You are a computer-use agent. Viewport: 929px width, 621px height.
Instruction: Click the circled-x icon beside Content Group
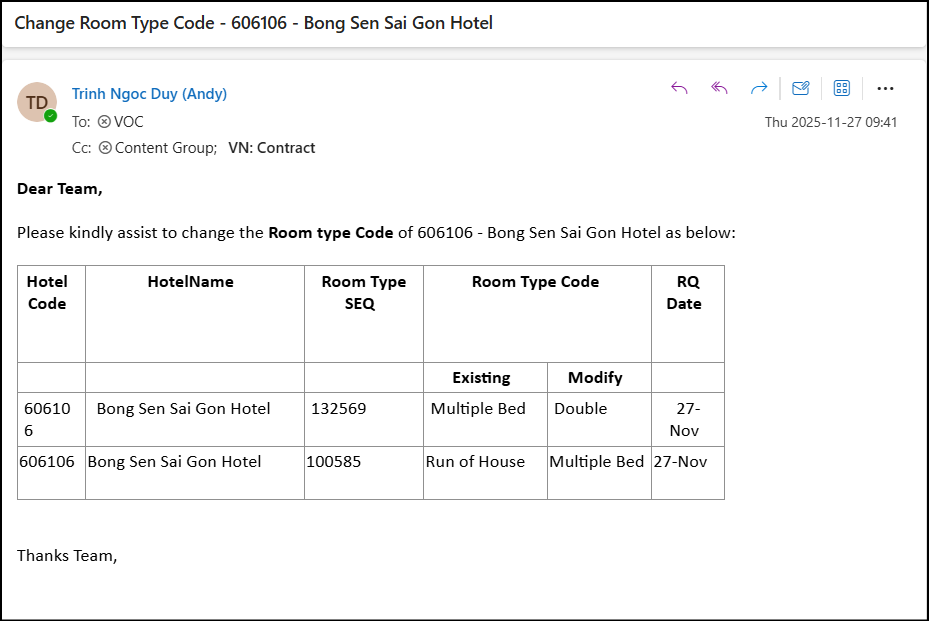[105, 148]
